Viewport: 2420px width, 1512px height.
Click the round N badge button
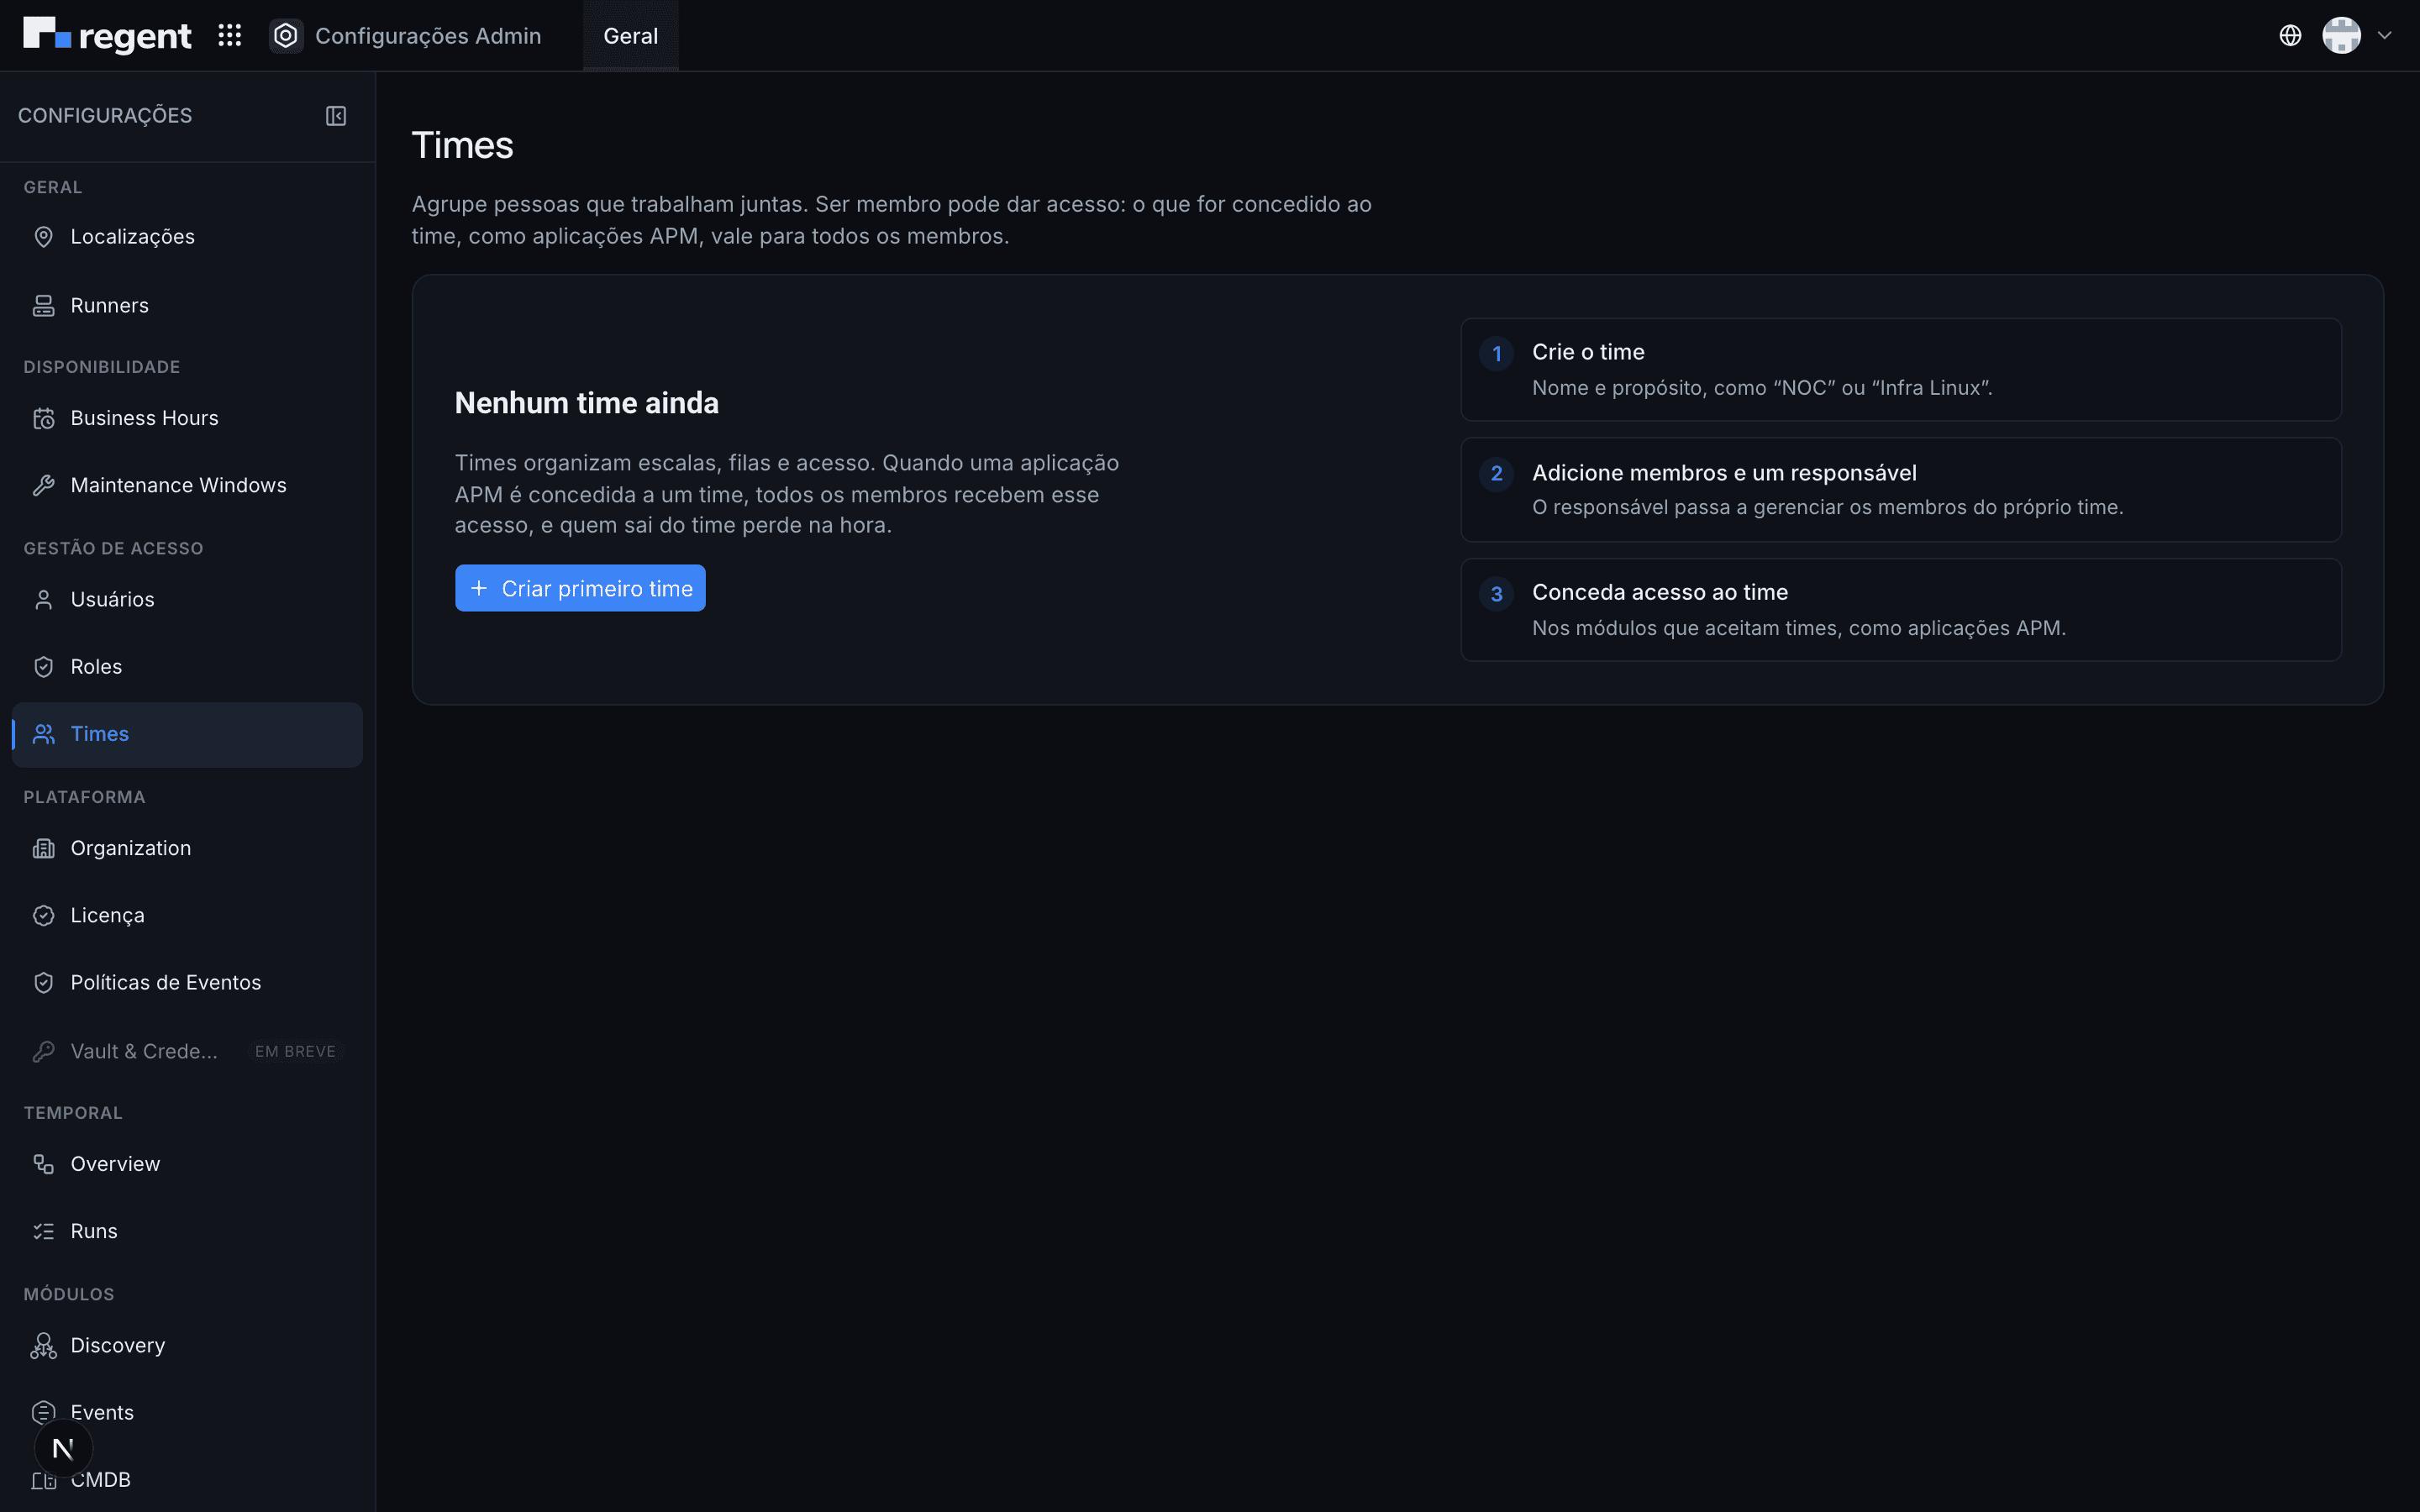pyautogui.click(x=63, y=1448)
